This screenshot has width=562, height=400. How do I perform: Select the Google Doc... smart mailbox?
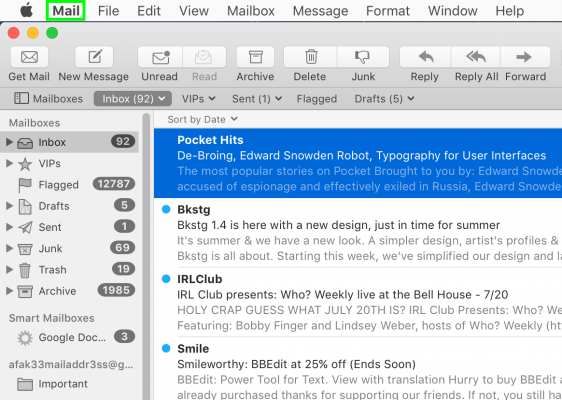pos(70,337)
